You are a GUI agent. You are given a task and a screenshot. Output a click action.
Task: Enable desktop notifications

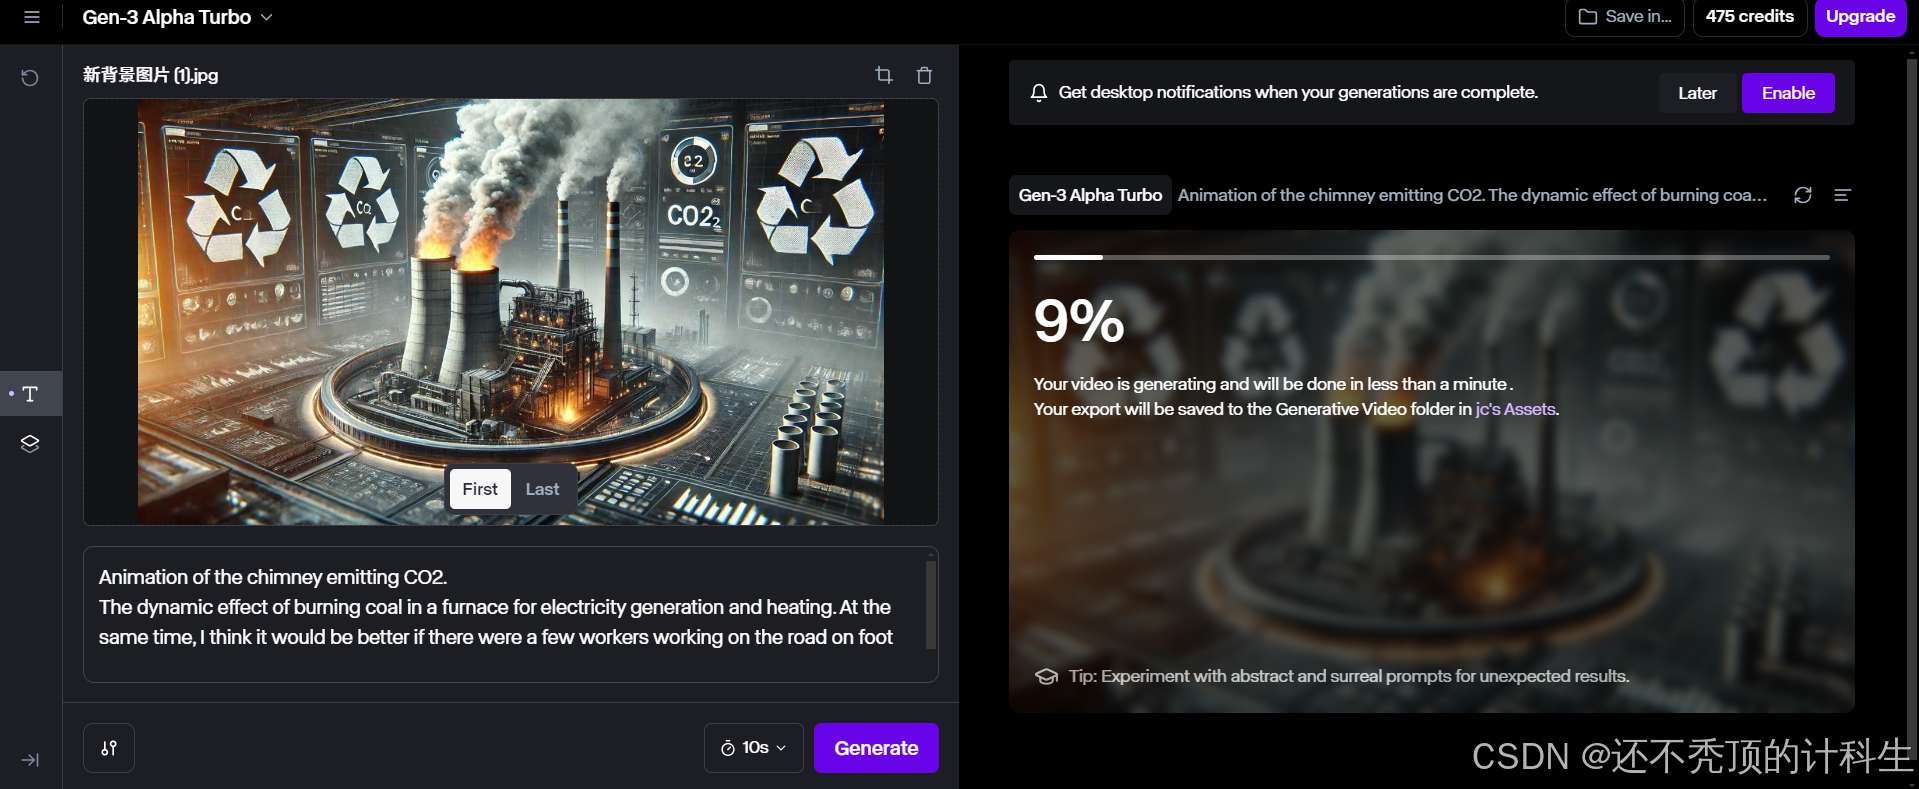[1788, 93]
